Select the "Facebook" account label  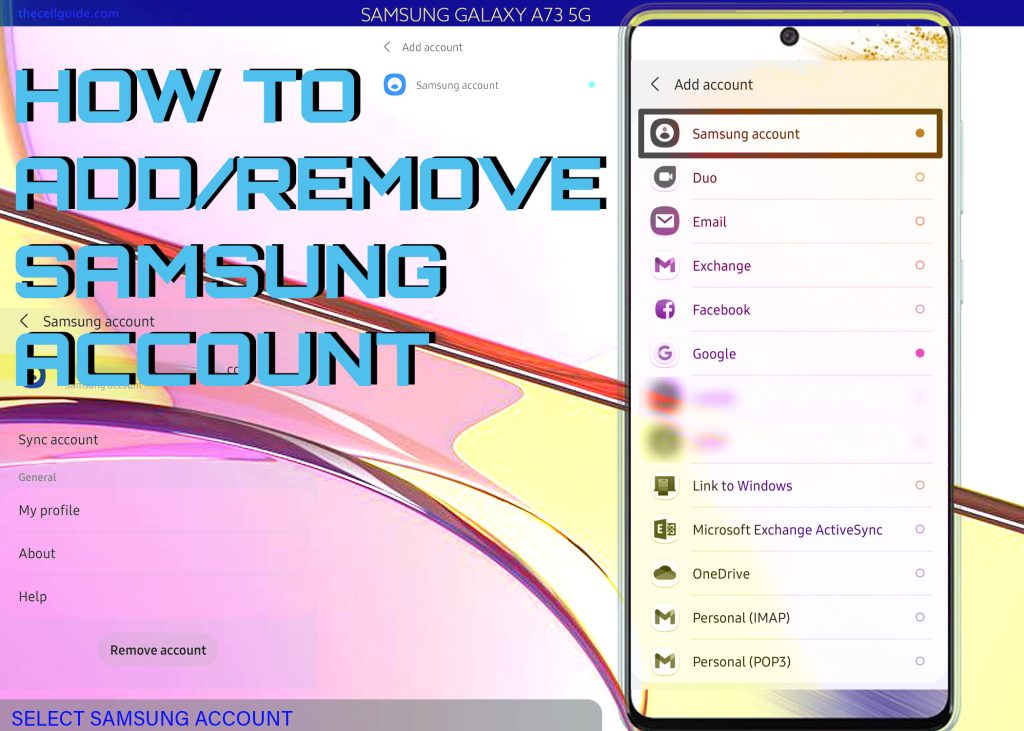[x=721, y=310]
